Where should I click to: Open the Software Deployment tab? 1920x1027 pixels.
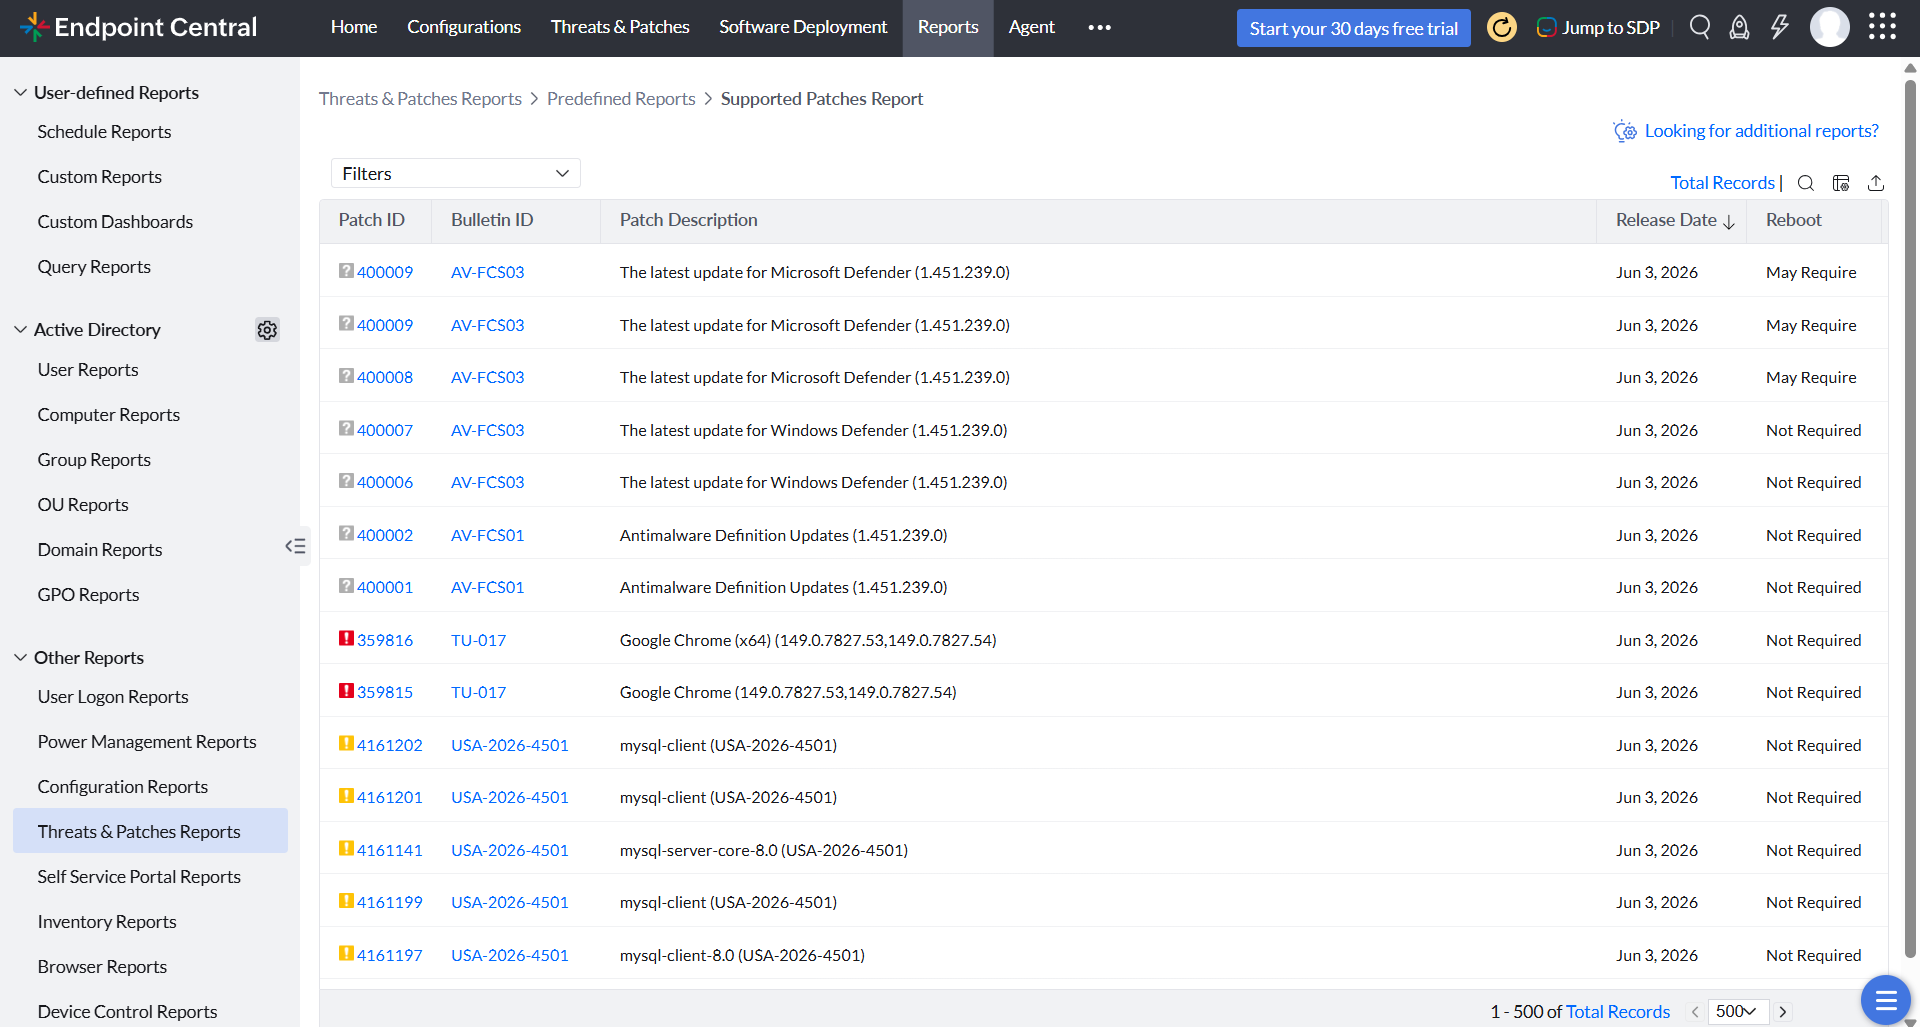click(803, 27)
